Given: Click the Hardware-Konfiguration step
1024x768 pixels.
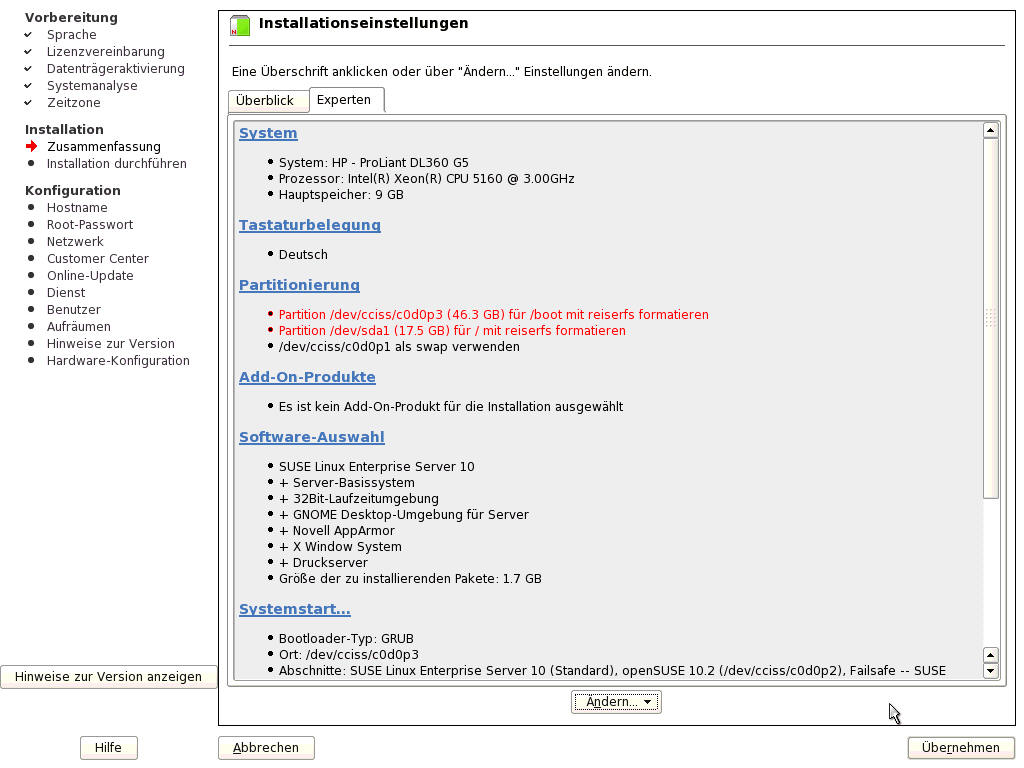Looking at the screenshot, I should click(x=118, y=360).
